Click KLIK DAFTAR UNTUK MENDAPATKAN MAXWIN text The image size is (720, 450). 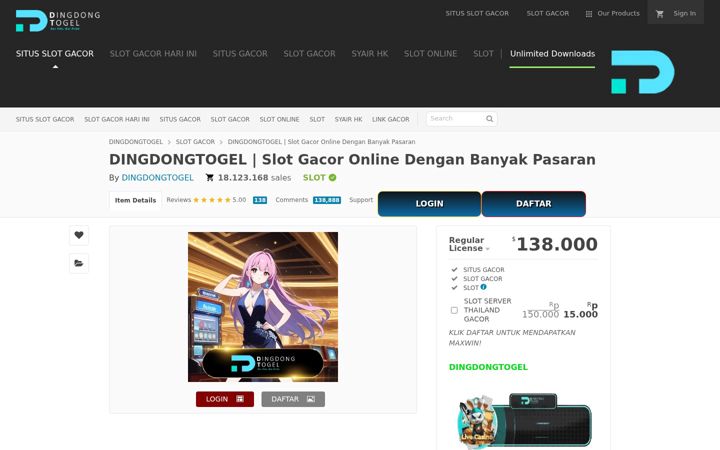512,338
